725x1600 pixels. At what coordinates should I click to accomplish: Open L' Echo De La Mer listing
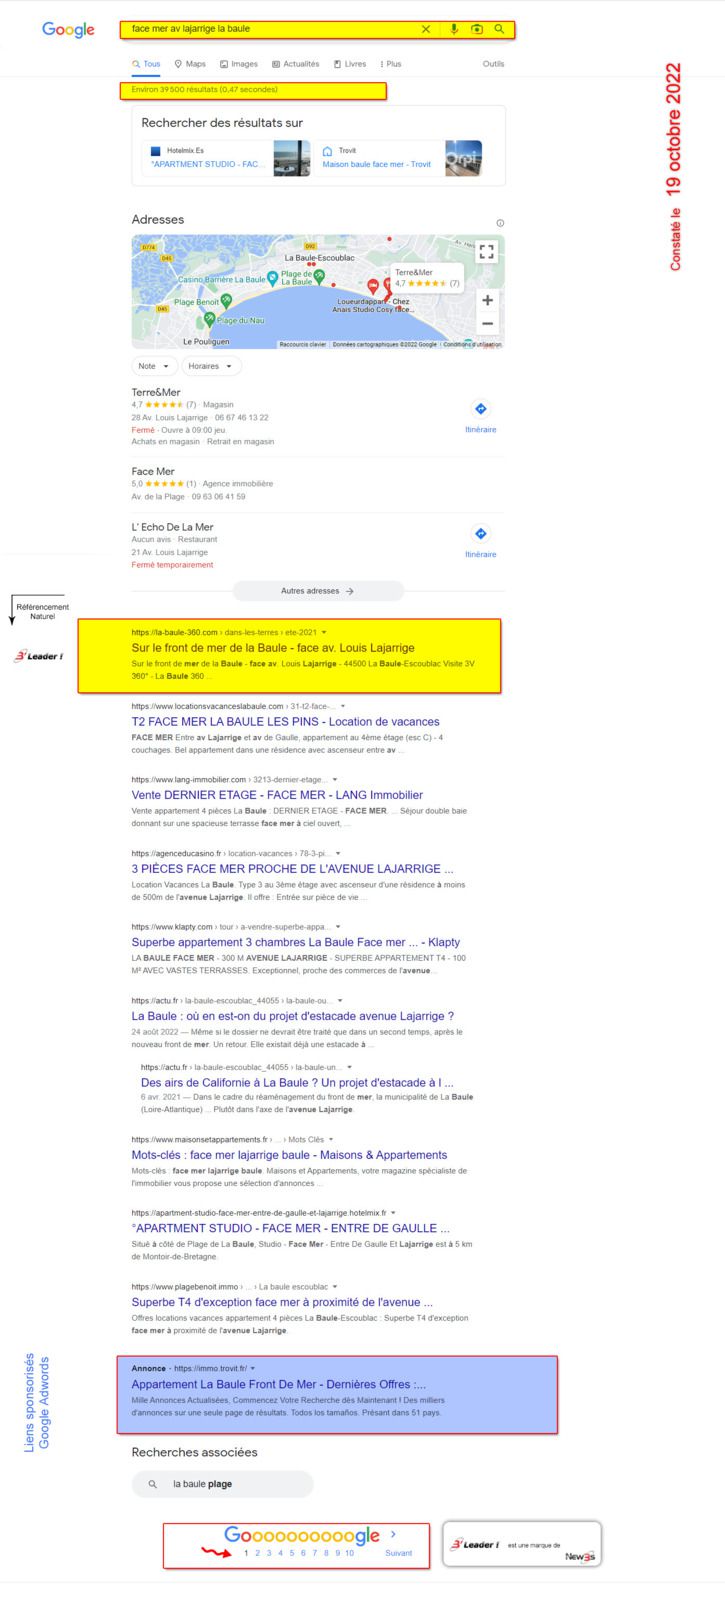[172, 527]
